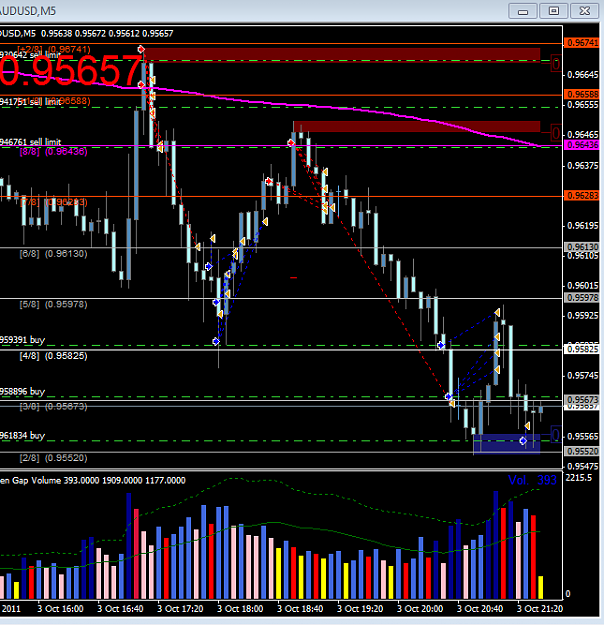The height and width of the screenshot is (625, 604).
Task: Click the [5/8] (0.95978) level label
Action: 53,304
